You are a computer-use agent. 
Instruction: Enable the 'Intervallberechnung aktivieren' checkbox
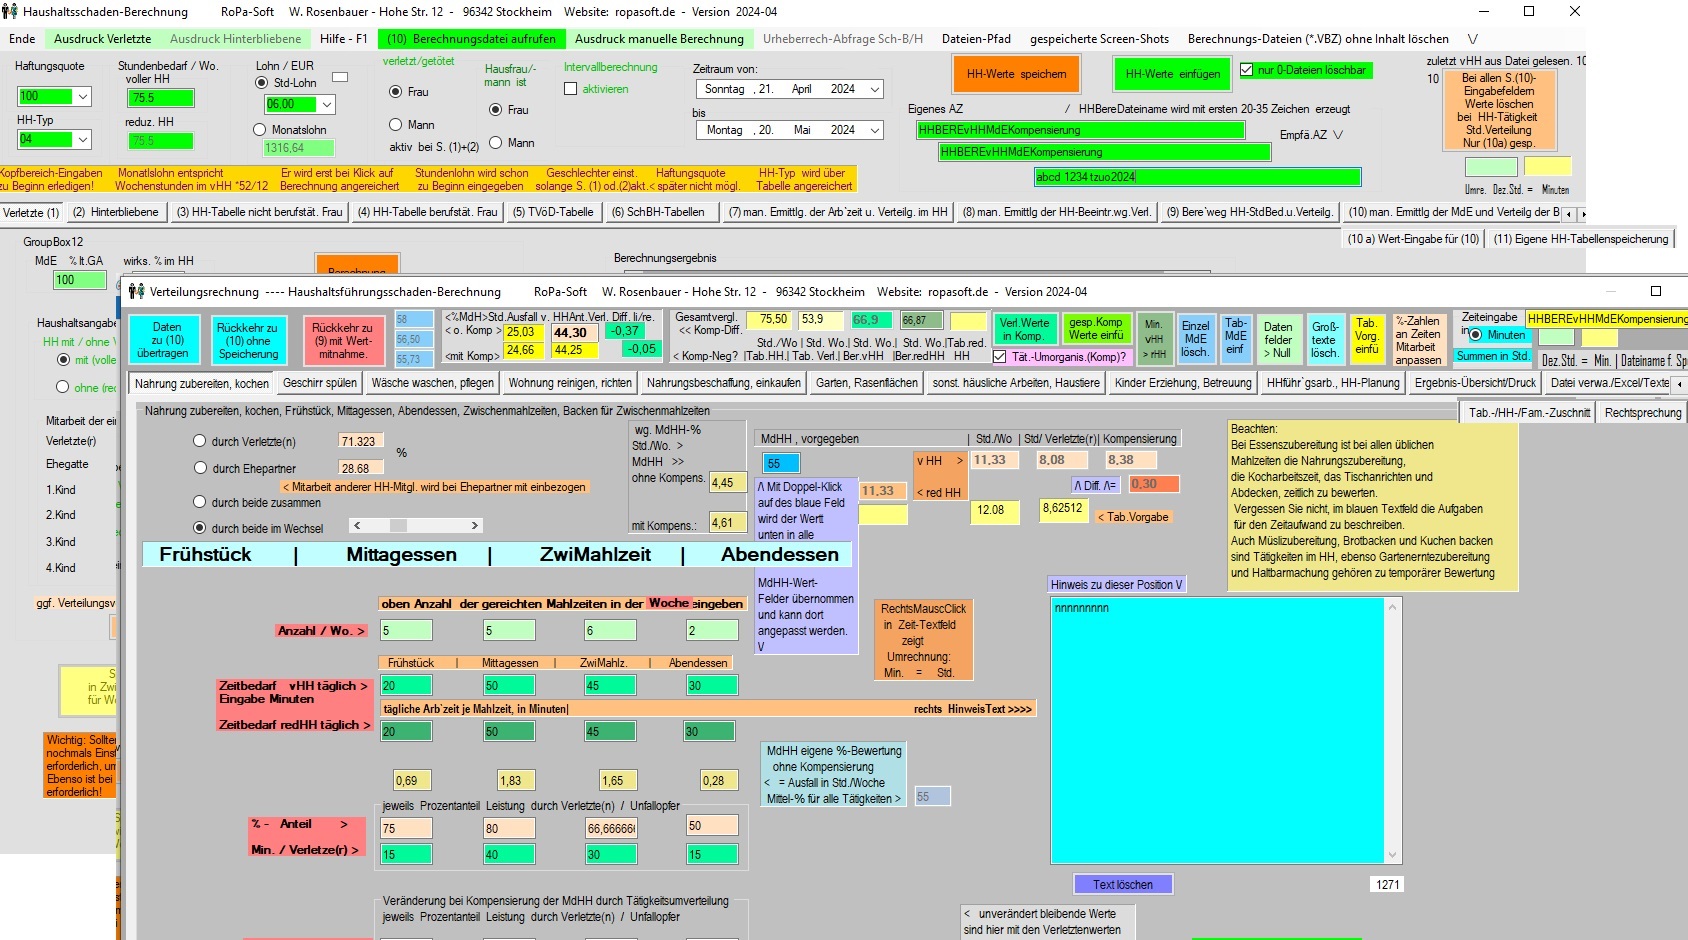click(x=571, y=89)
